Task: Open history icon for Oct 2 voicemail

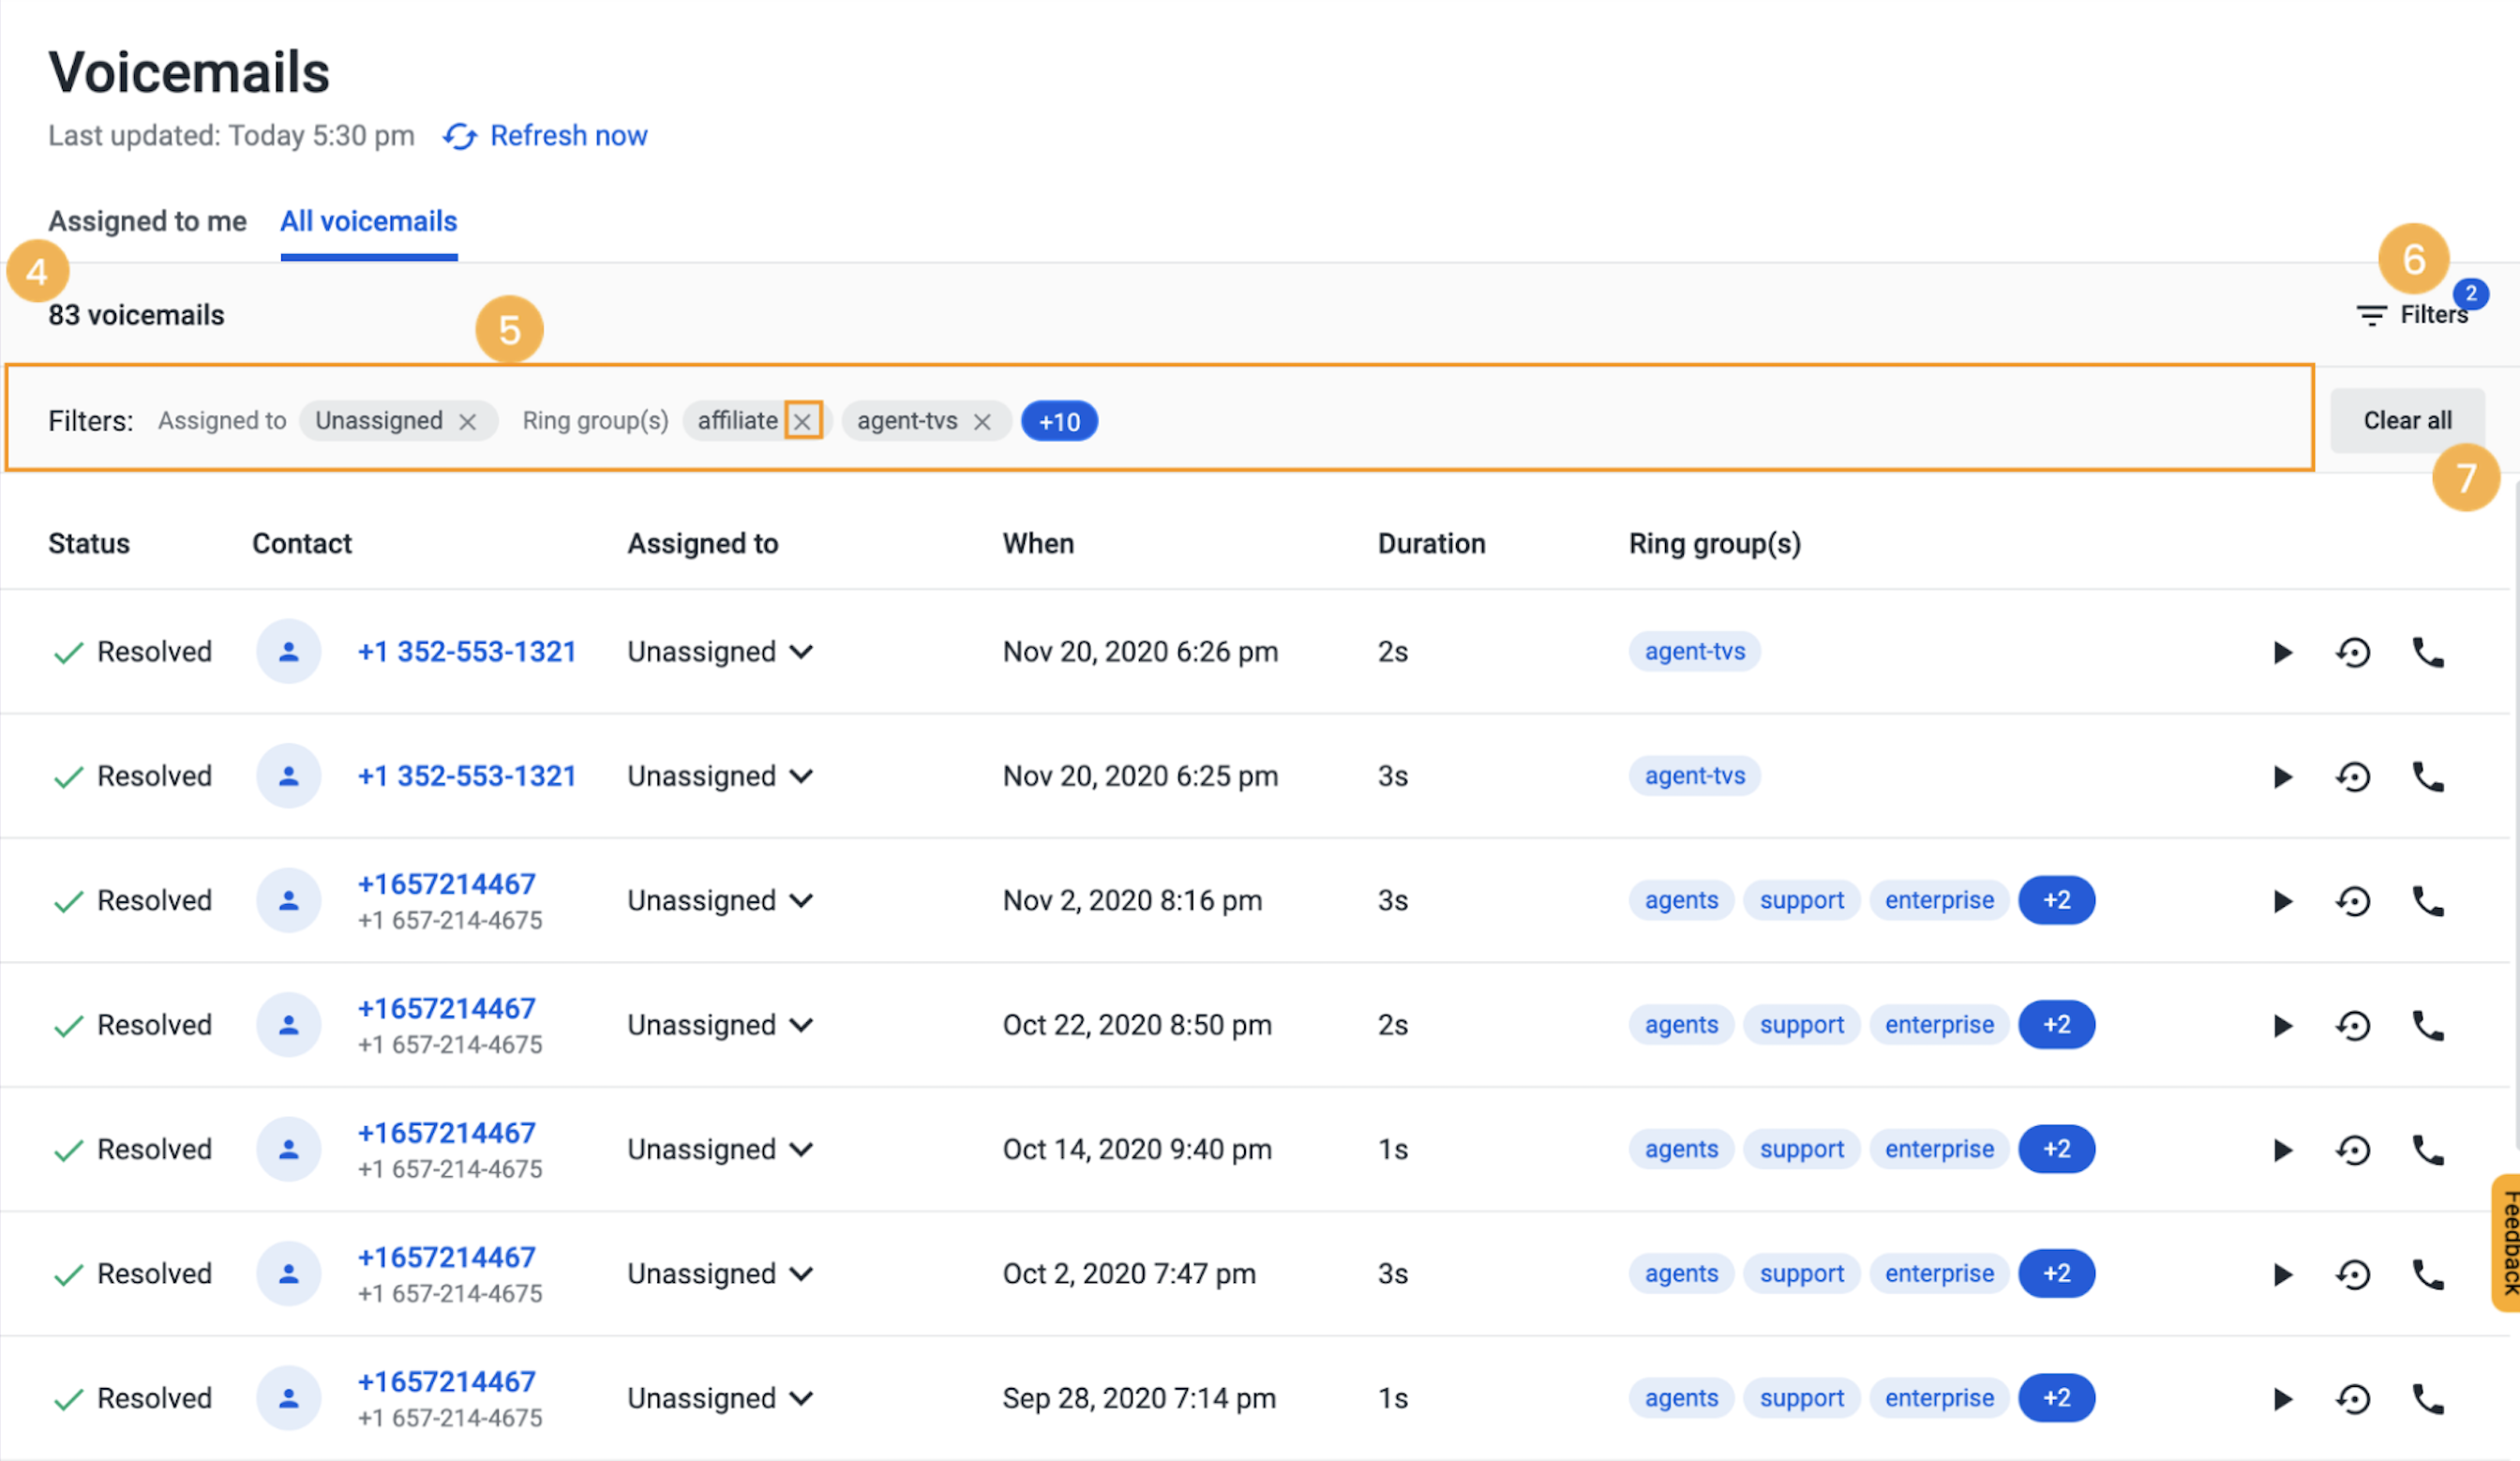Action: [x=2353, y=1275]
